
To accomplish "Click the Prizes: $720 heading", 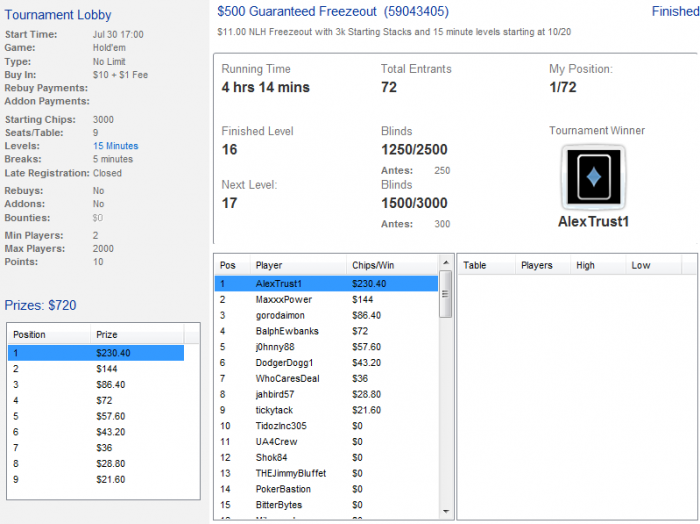I will coord(40,305).
